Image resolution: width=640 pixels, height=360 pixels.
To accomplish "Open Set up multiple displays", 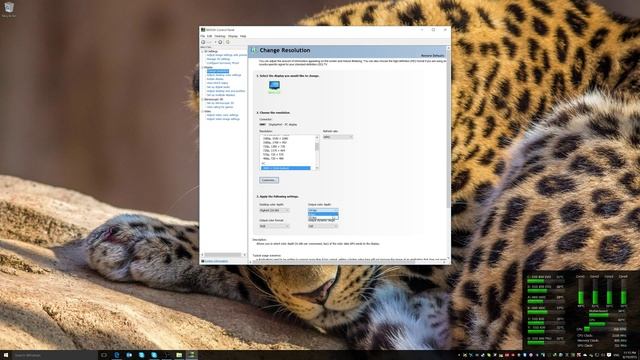I will click(x=221, y=95).
